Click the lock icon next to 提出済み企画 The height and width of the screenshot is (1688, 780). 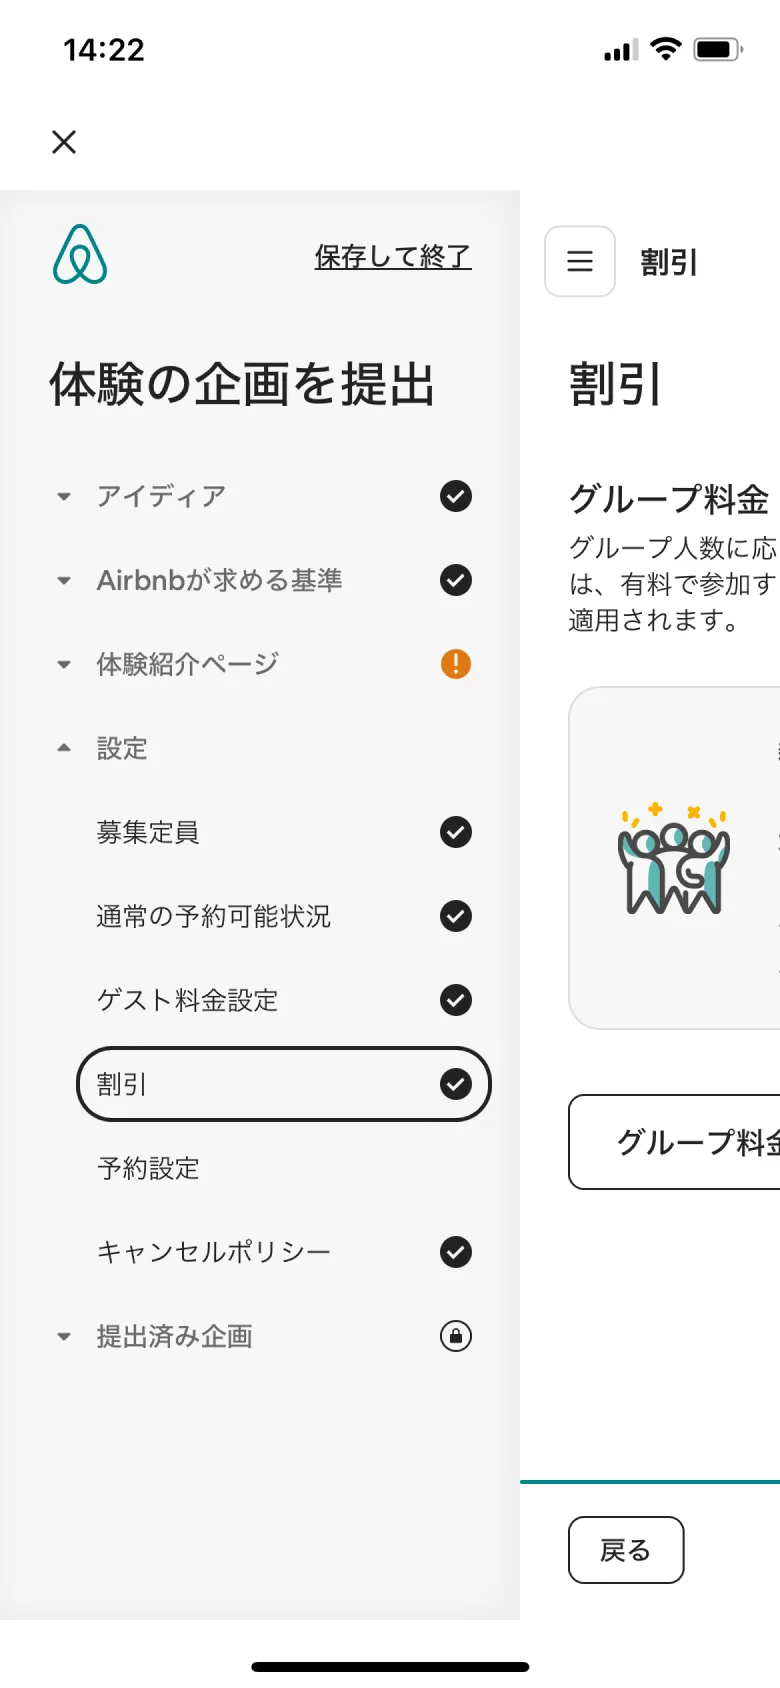pos(455,1336)
